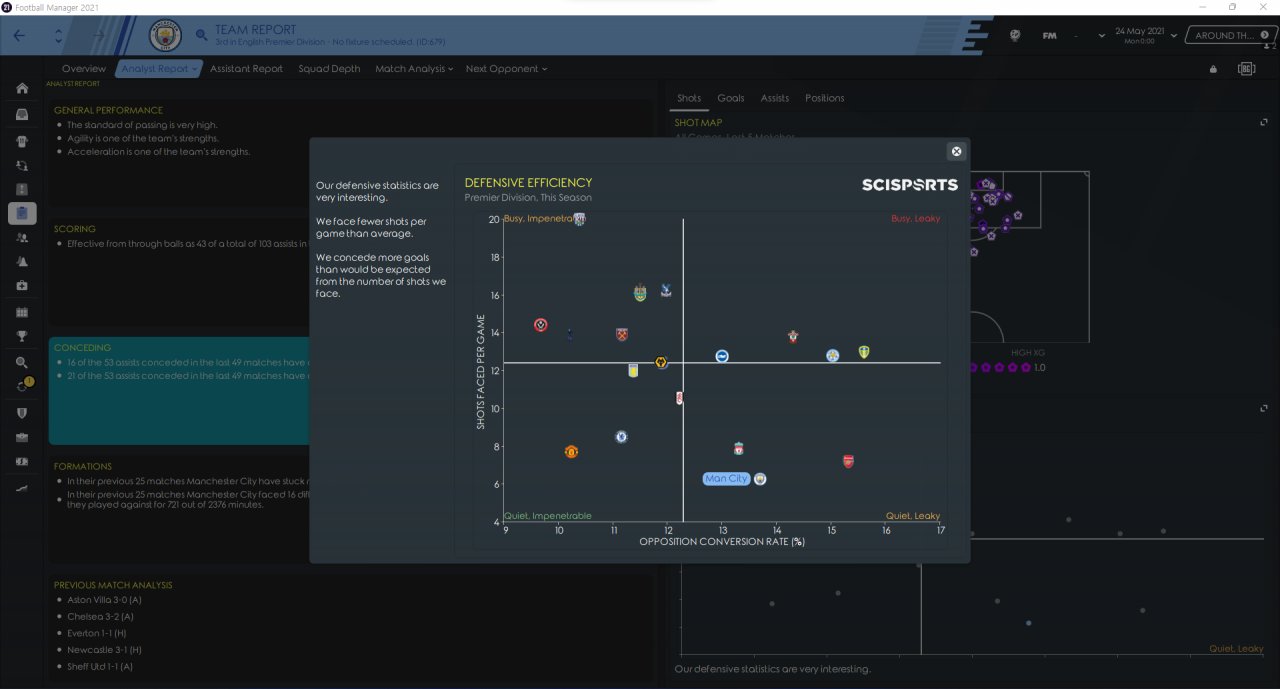Viewport: 1280px width, 689px height.
Task: Go to Home from sidebar icon
Action: point(22,88)
